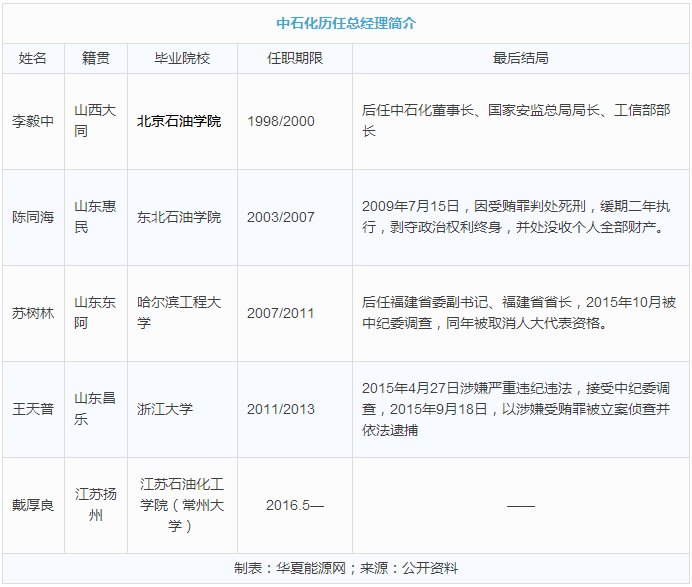
Task: Click the name 陈同海
Action: [33, 217]
